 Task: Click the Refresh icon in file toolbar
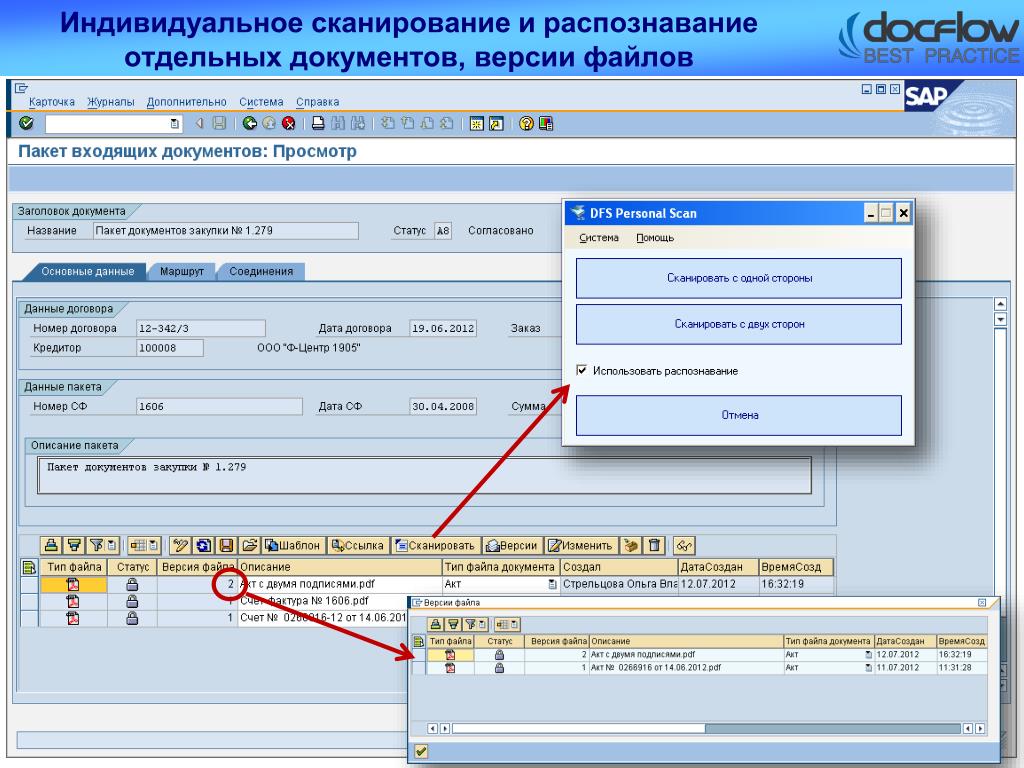click(204, 545)
